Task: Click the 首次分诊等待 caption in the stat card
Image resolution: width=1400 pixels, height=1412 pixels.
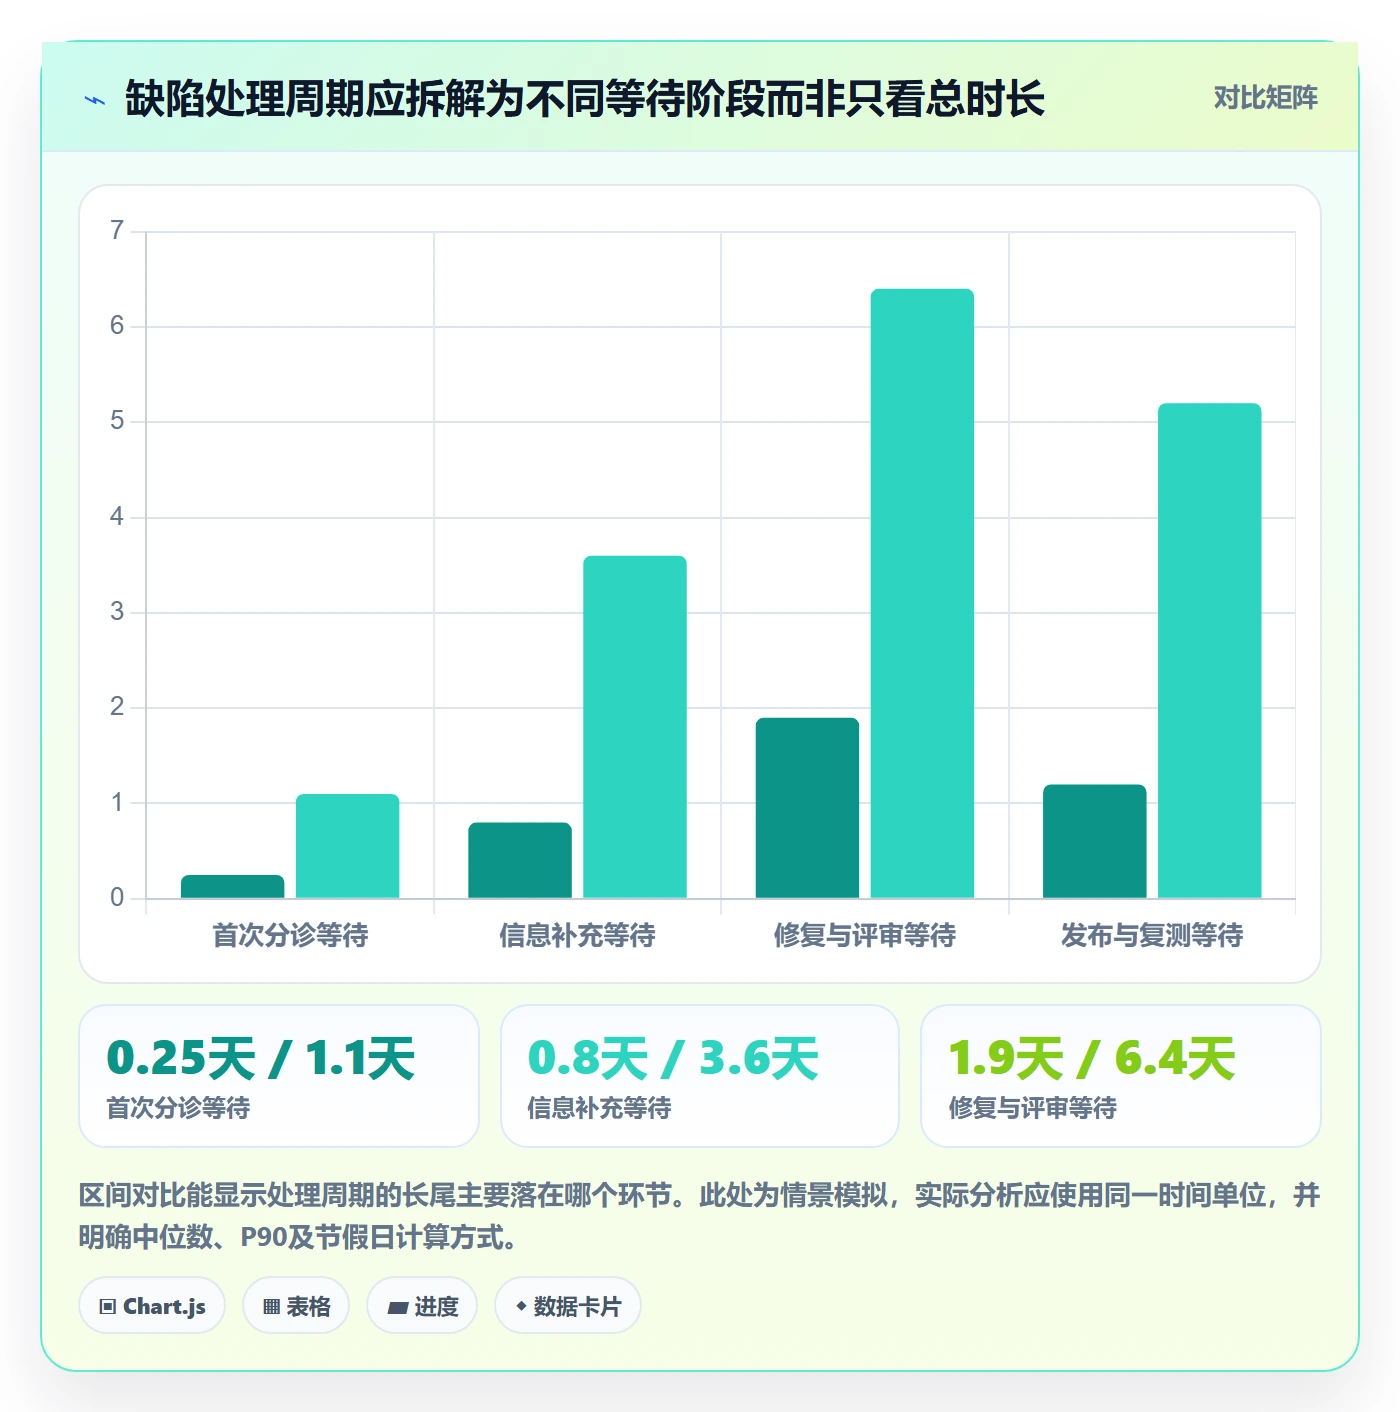Action: click(178, 1108)
